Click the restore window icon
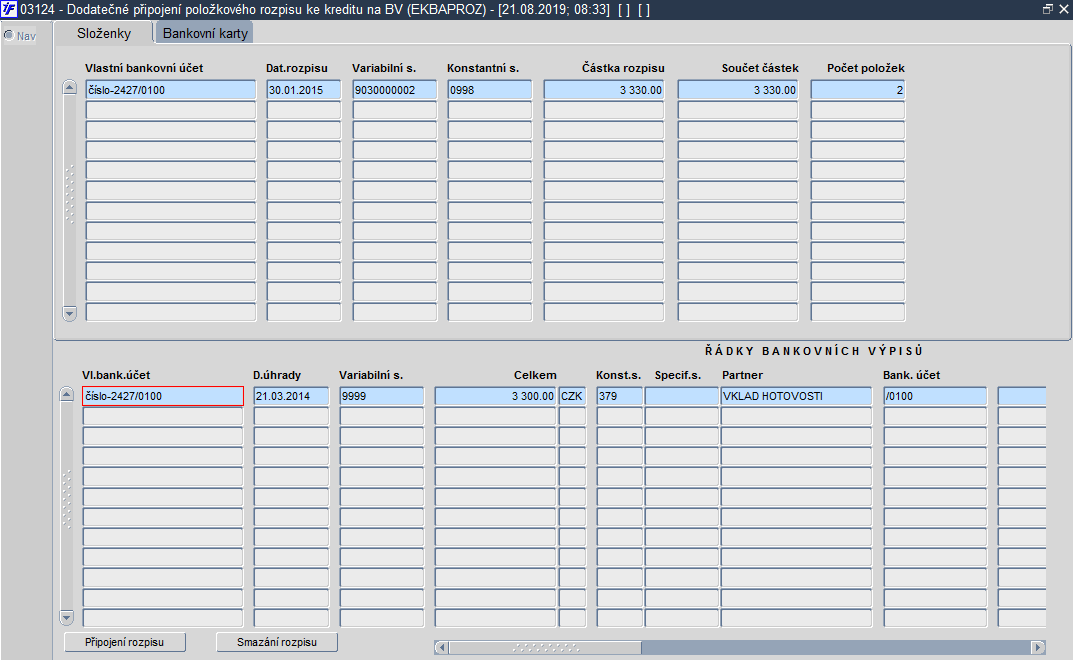The height and width of the screenshot is (660, 1073). point(1048,10)
